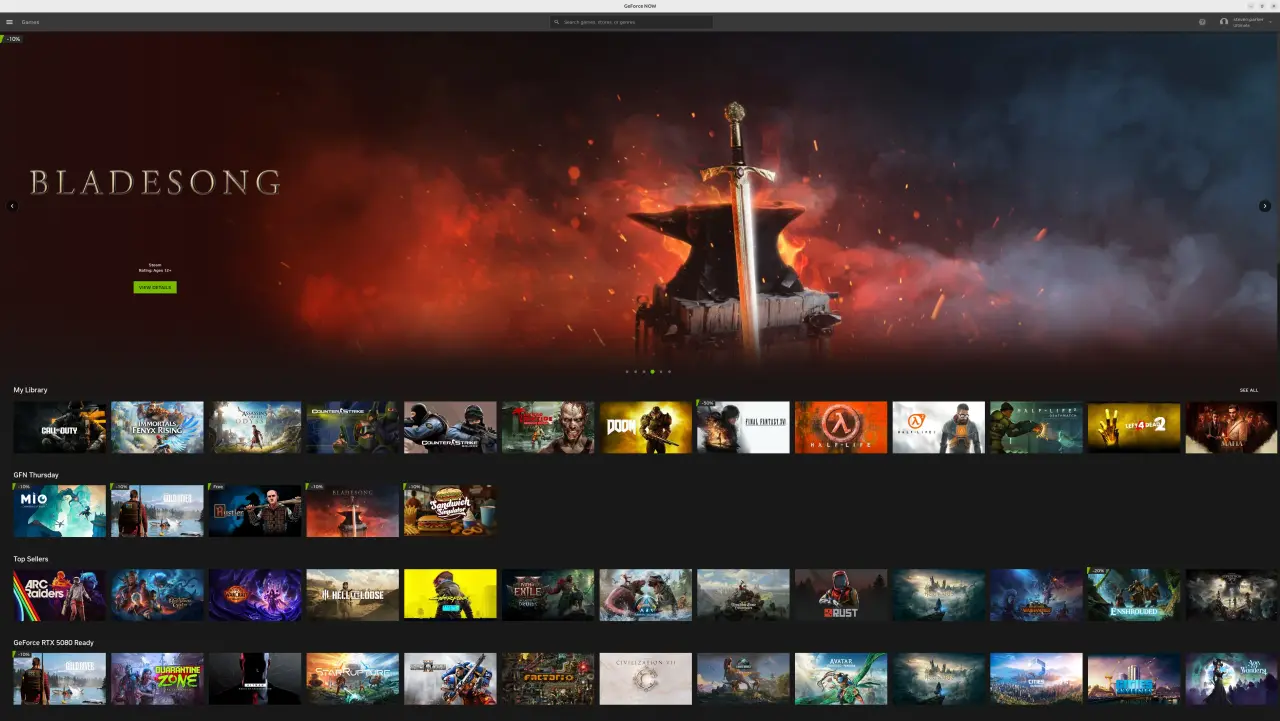Click the My Library section heading

point(30,390)
